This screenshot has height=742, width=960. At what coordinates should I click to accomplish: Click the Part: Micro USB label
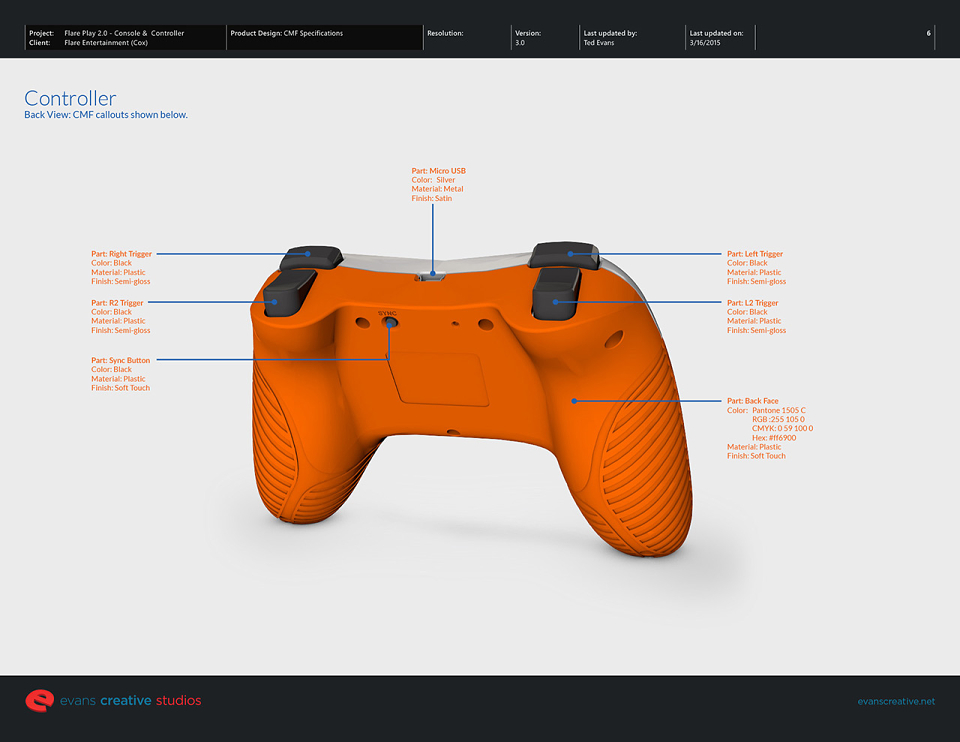tap(438, 171)
